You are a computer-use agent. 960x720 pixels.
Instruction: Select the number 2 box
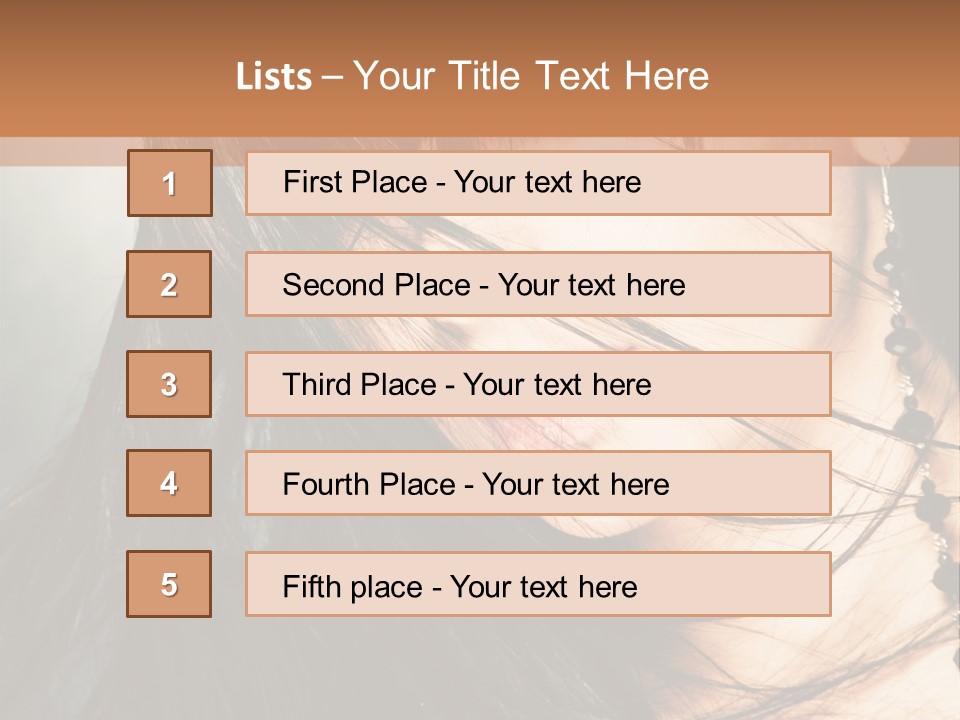(x=170, y=284)
